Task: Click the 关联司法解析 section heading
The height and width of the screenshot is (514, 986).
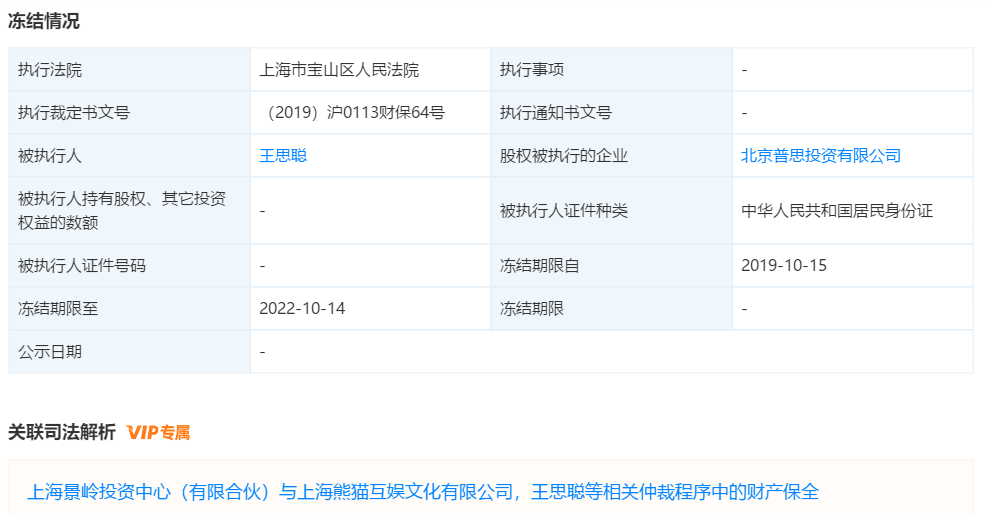Action: (x=62, y=432)
